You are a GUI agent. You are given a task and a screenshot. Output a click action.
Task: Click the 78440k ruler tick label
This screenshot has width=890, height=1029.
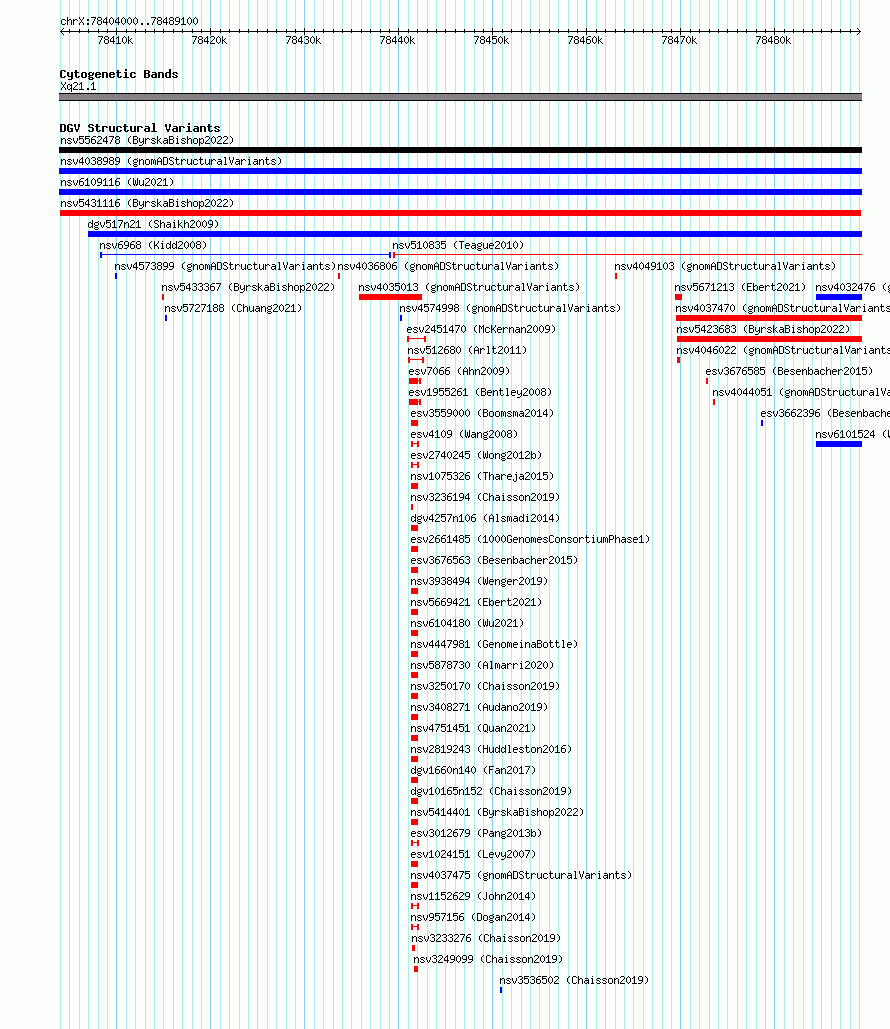(x=397, y=41)
